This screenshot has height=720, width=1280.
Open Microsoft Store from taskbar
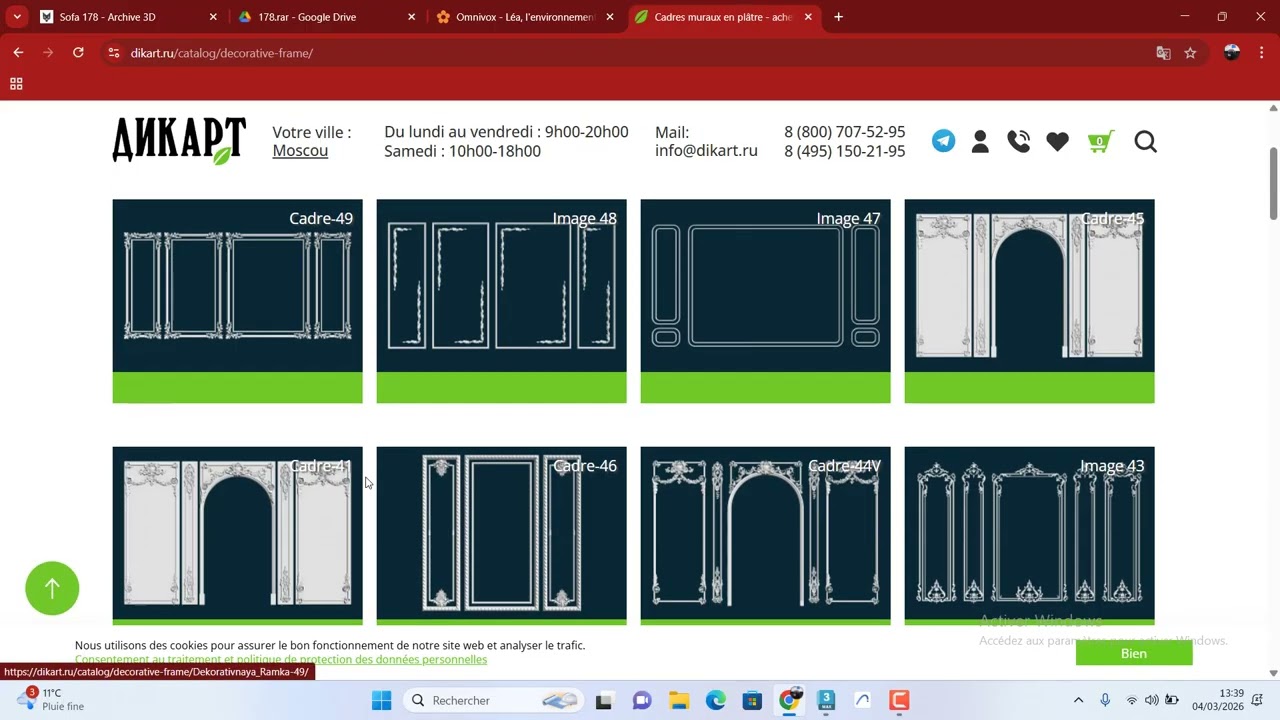pyautogui.click(x=752, y=700)
